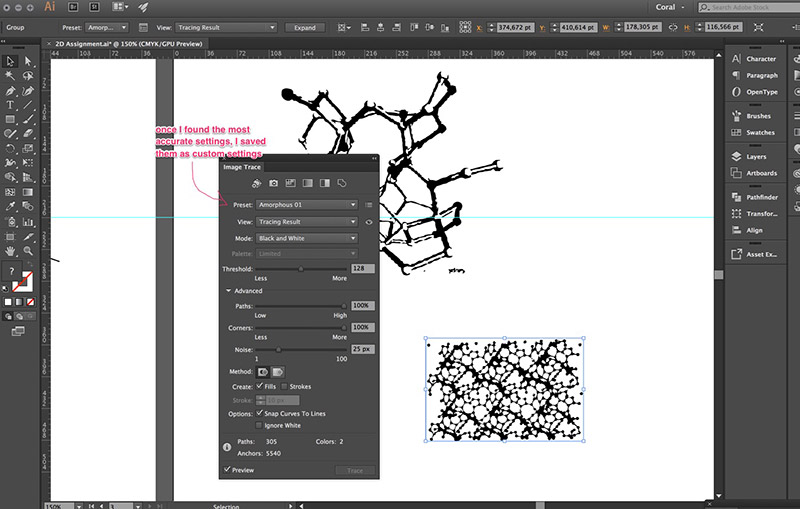Click the Outline preset icon in Image Trace
This screenshot has width=800, height=509.
342,183
